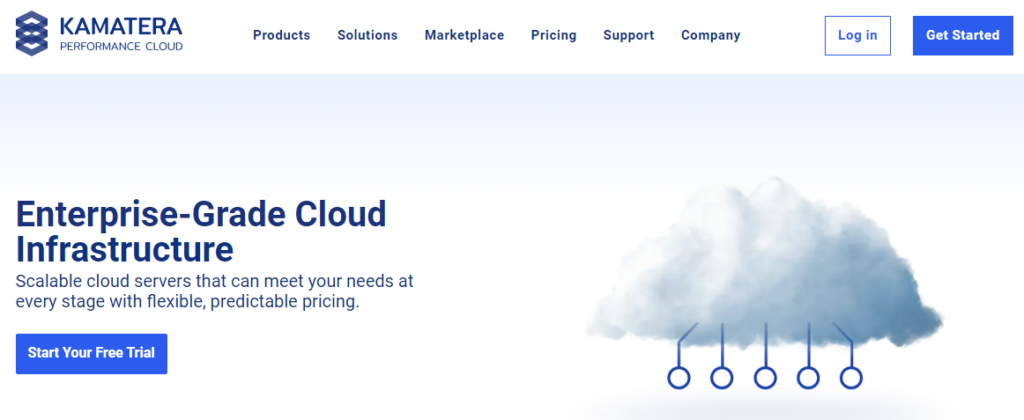The height and width of the screenshot is (420, 1024).
Task: Select the middle circle node under the cloud
Action: pyautogui.click(x=765, y=378)
